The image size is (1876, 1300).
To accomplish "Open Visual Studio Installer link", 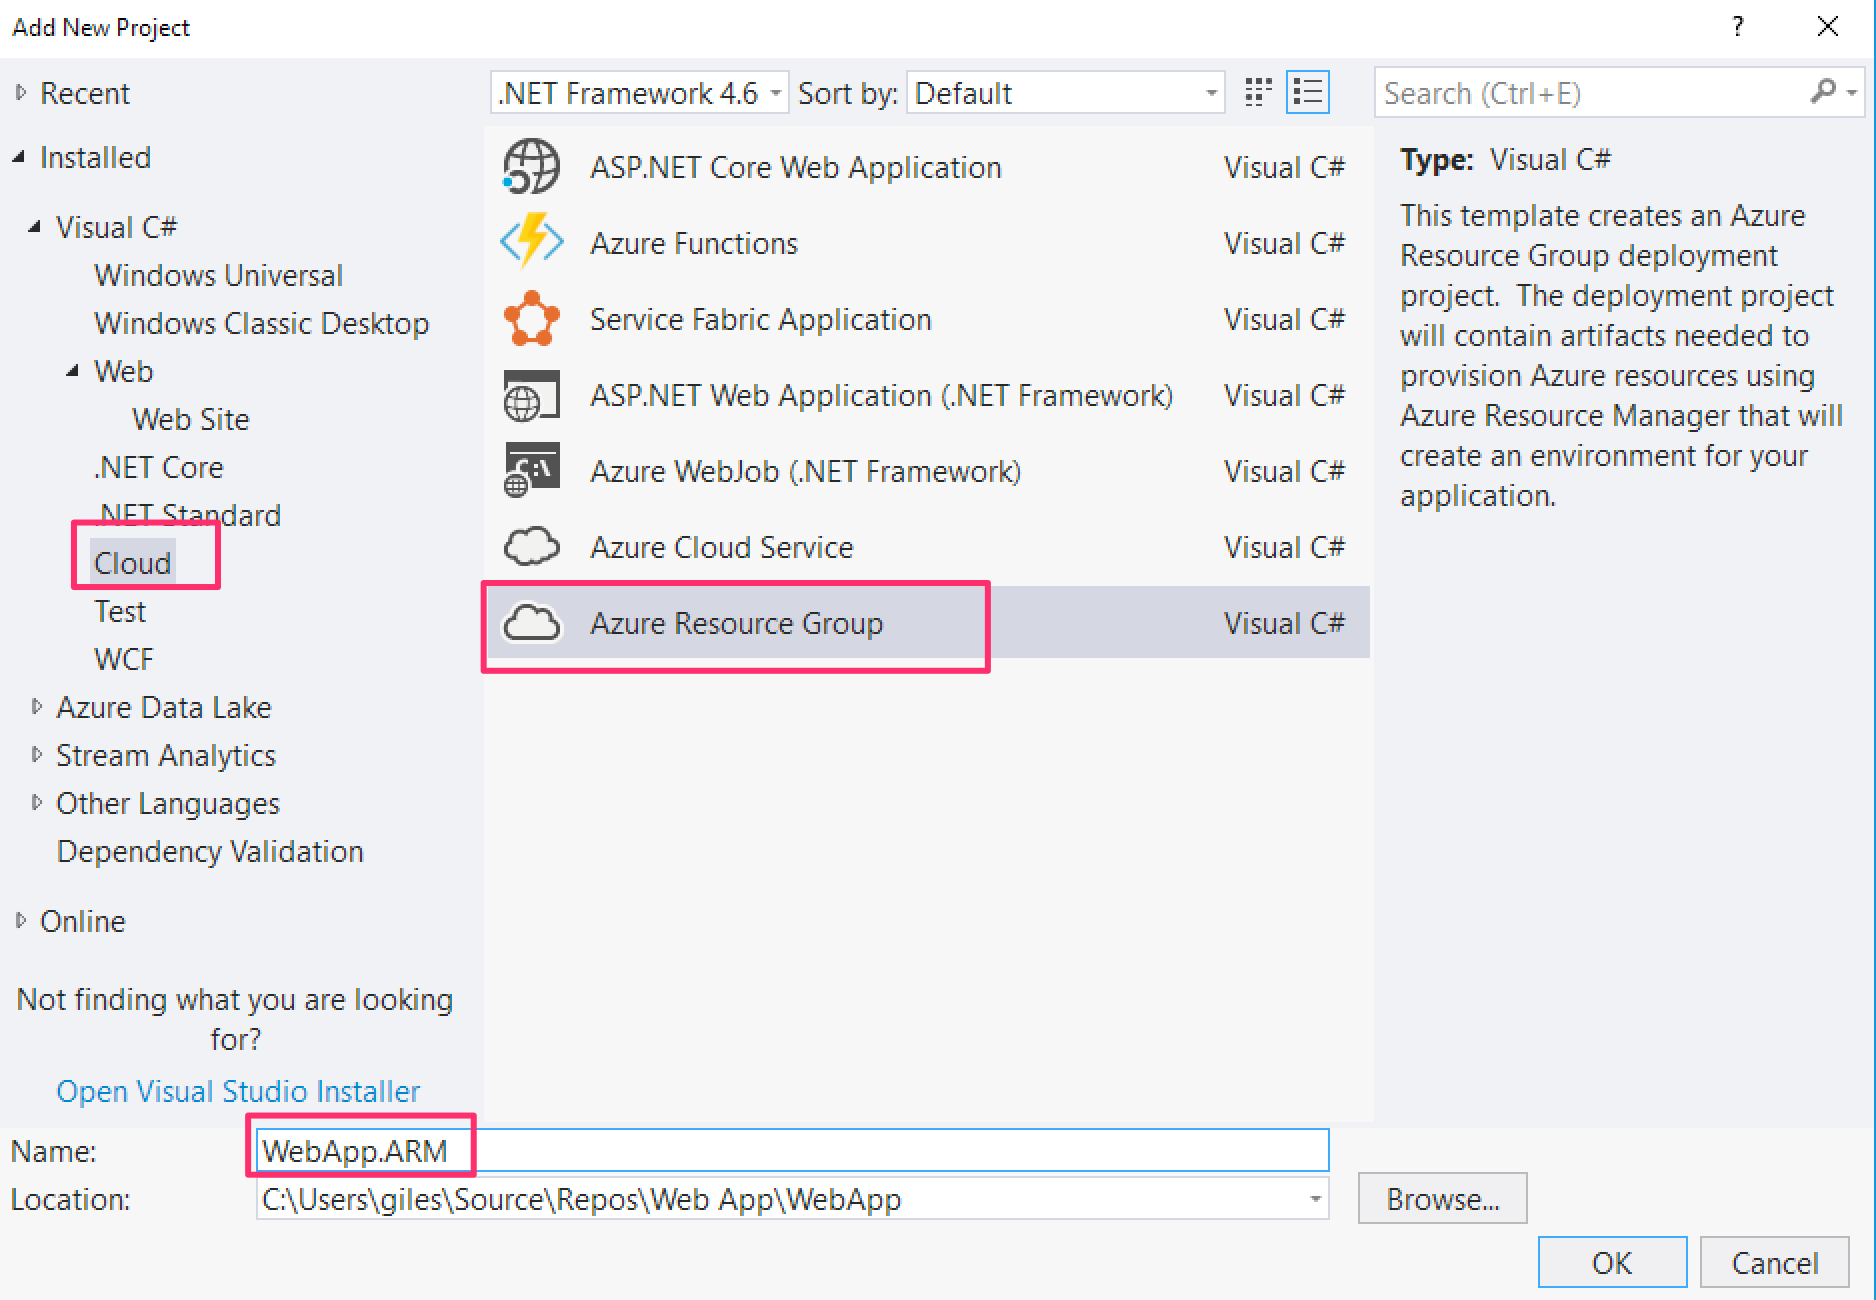I will (238, 1091).
